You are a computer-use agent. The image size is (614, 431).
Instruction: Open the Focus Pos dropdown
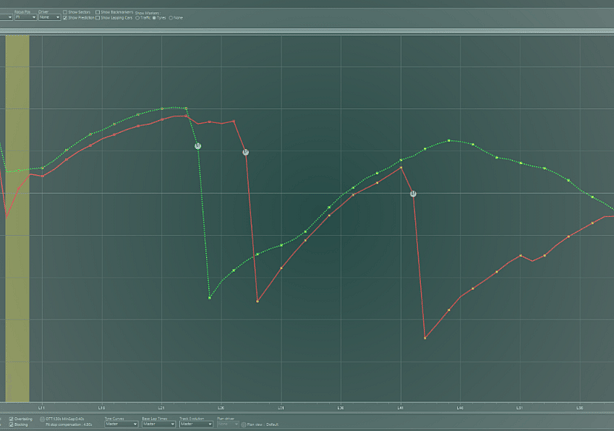pos(25,17)
